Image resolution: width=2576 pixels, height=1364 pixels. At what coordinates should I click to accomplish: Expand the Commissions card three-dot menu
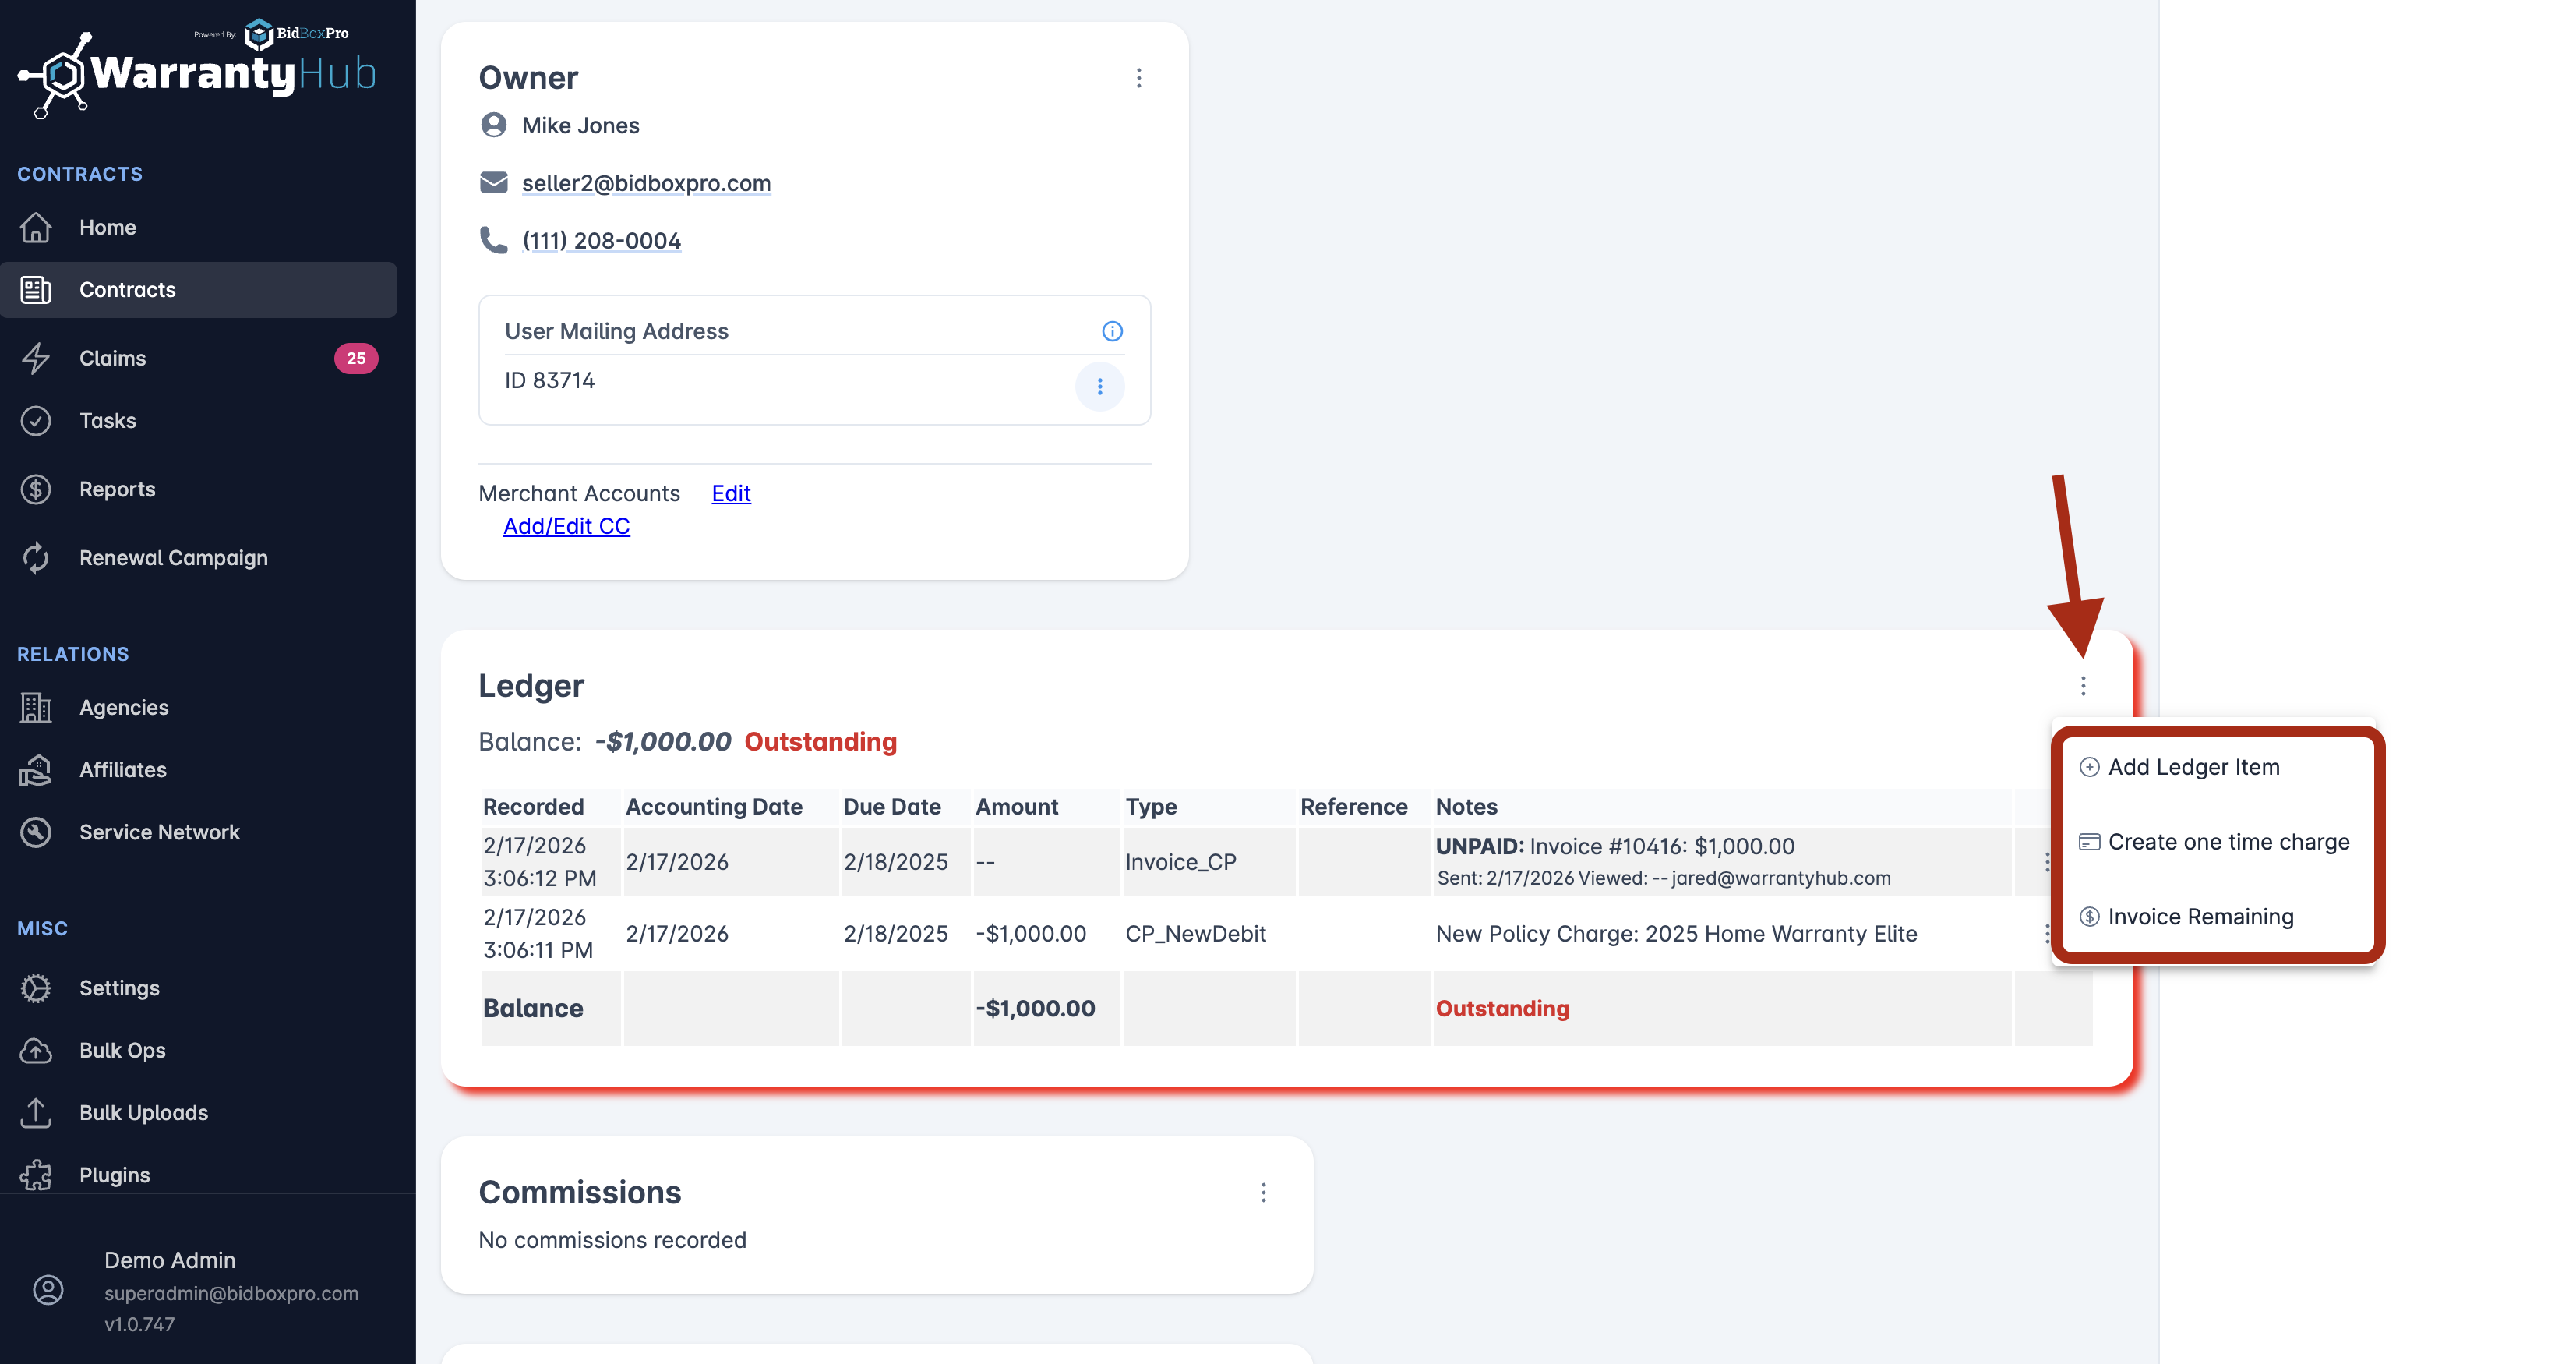[1263, 1192]
